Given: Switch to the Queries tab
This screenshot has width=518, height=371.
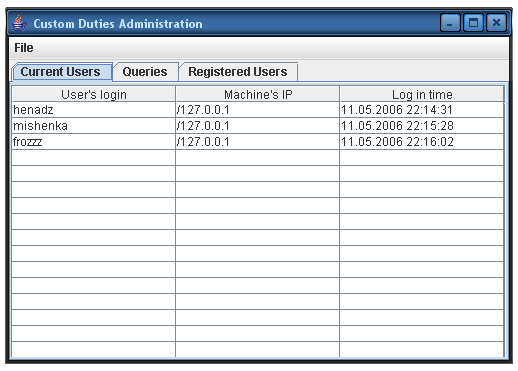Looking at the screenshot, I should 145,72.
